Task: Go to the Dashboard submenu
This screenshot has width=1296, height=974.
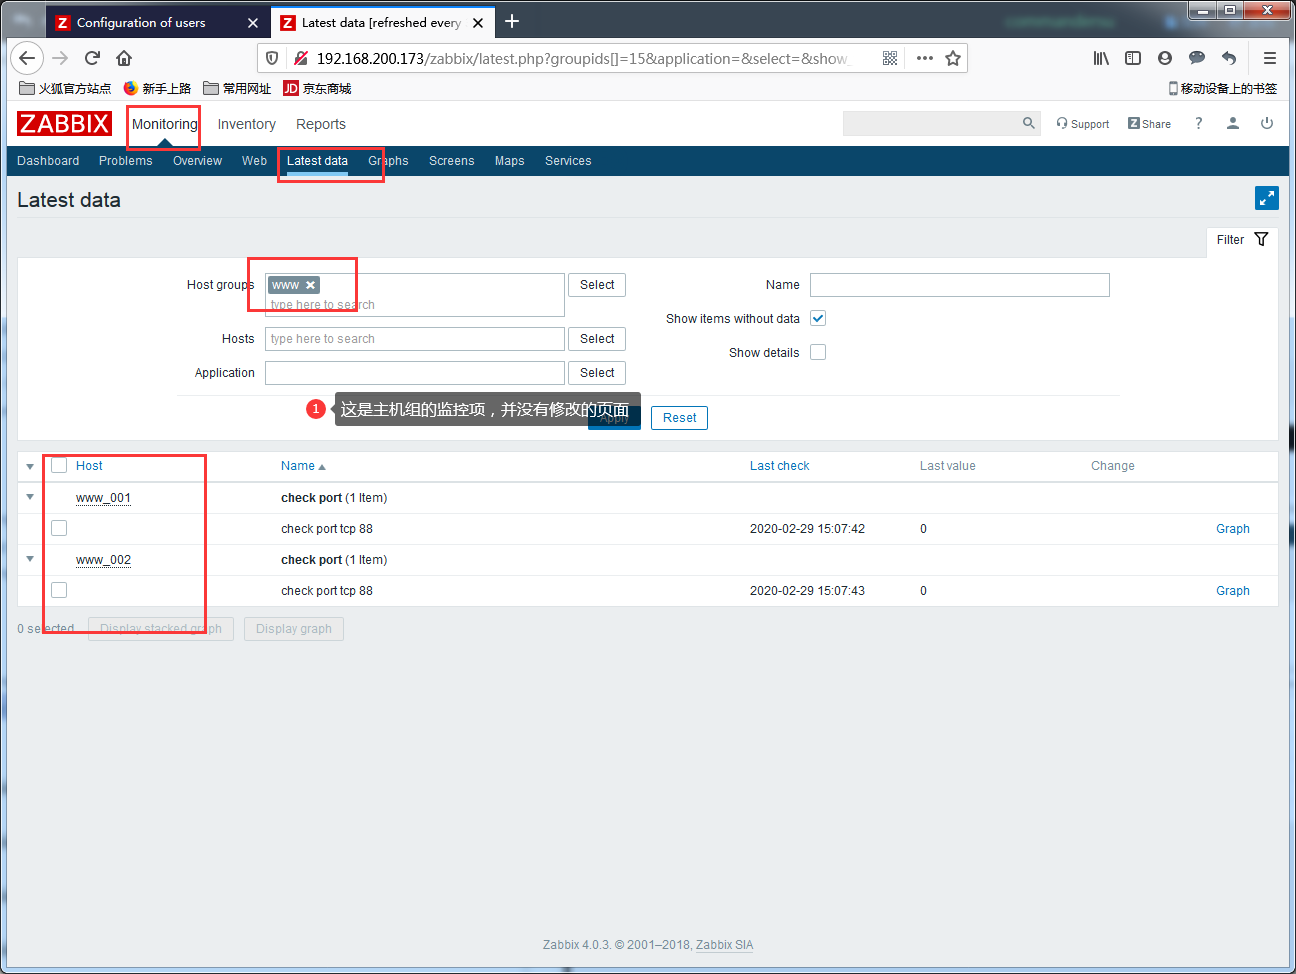Action: (x=48, y=161)
